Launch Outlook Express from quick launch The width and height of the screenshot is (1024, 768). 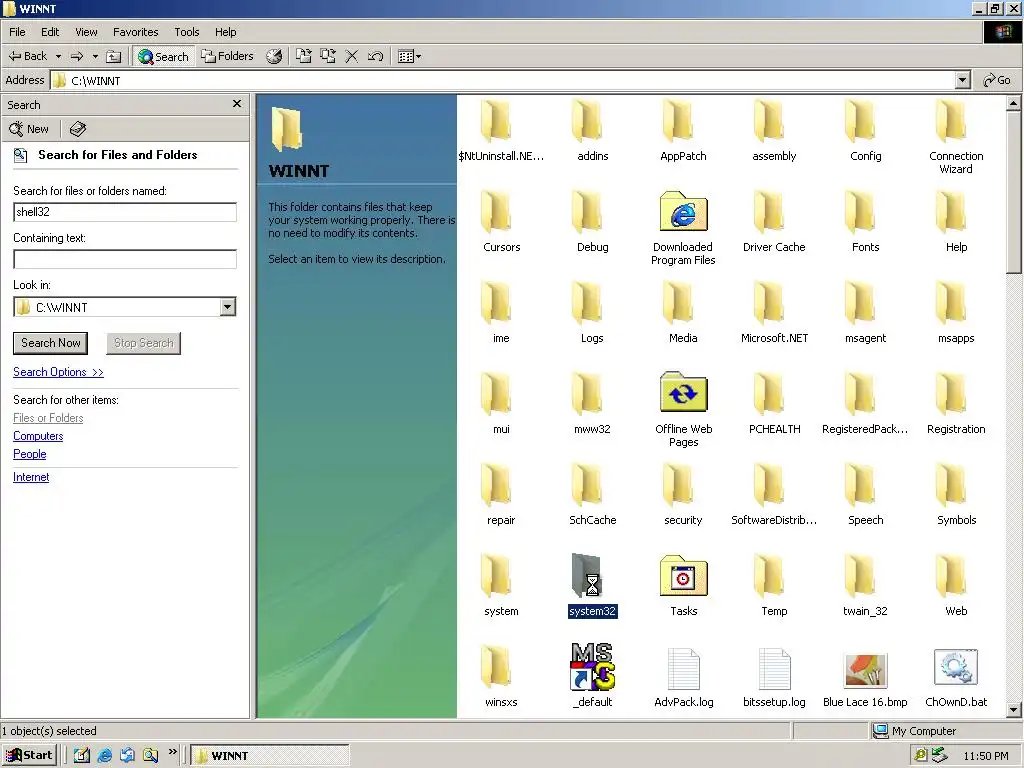tap(127, 756)
